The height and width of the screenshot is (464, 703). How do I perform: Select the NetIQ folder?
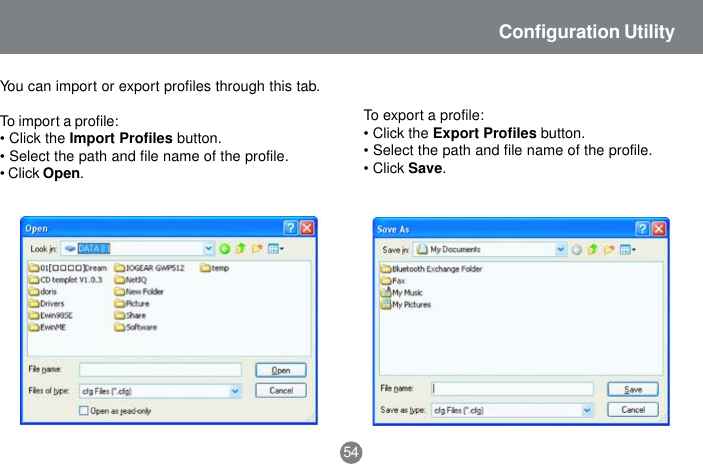(130, 280)
